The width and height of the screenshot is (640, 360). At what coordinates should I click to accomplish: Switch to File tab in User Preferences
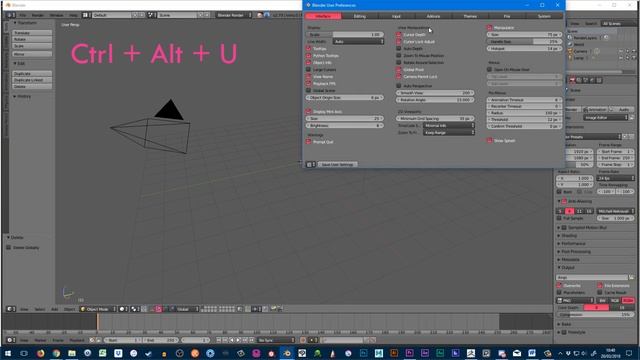click(x=507, y=16)
